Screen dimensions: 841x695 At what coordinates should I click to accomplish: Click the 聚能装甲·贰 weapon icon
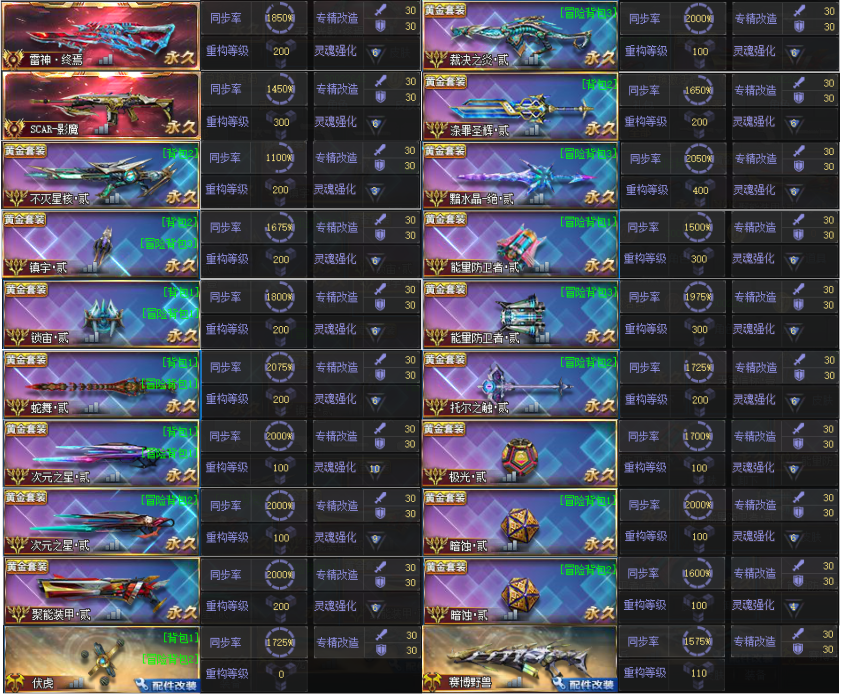[101, 591]
